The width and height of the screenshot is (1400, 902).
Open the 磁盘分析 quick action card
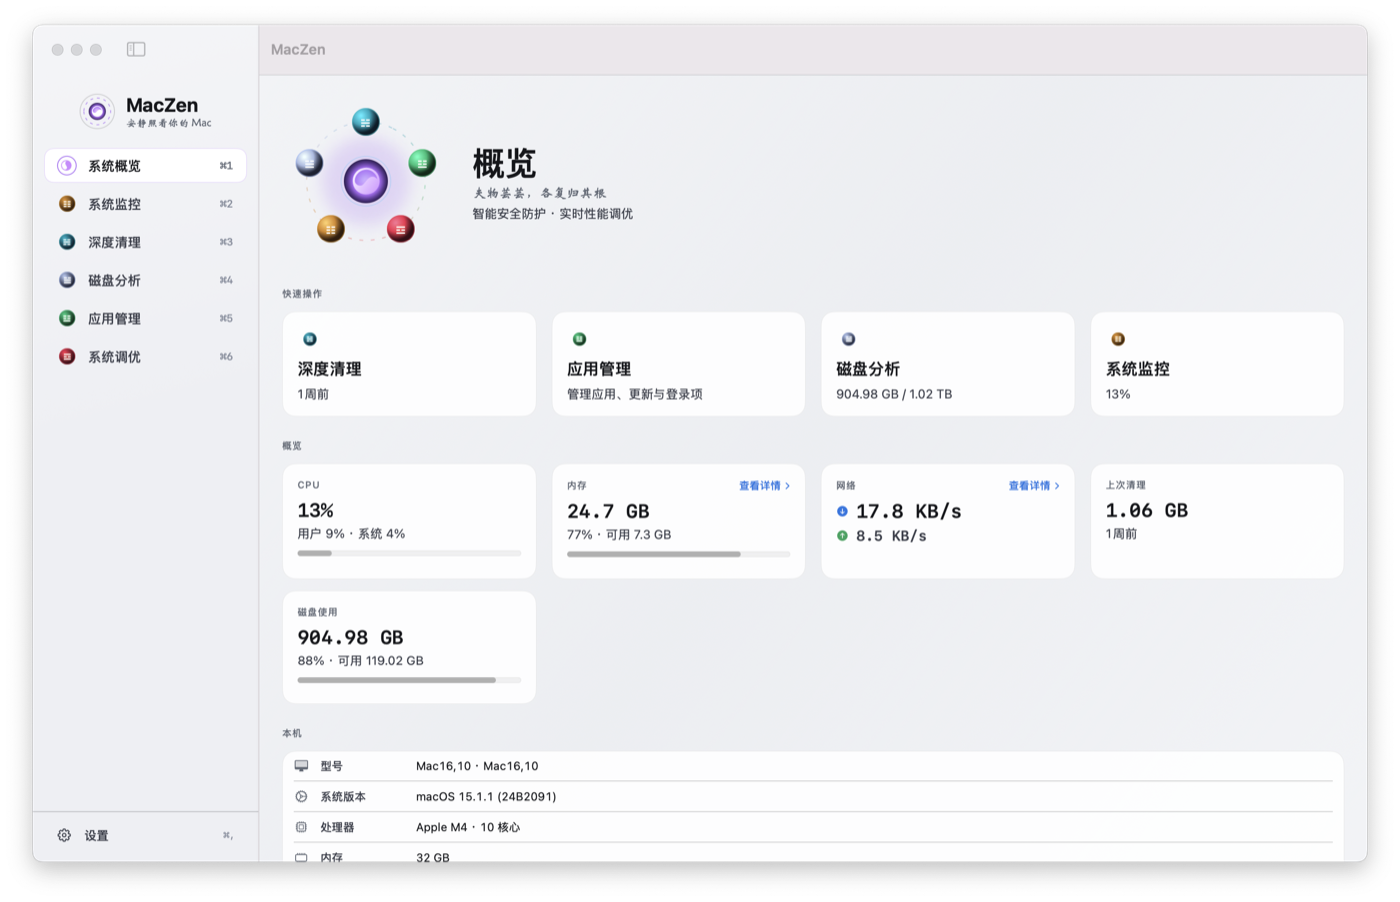click(948, 364)
